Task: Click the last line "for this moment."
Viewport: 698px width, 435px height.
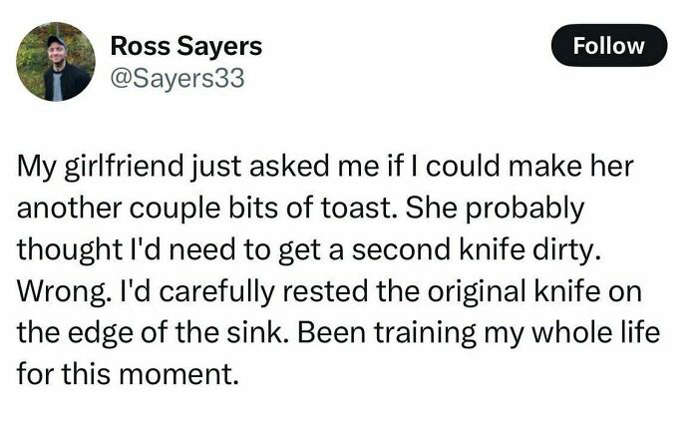Action: pos(127,375)
